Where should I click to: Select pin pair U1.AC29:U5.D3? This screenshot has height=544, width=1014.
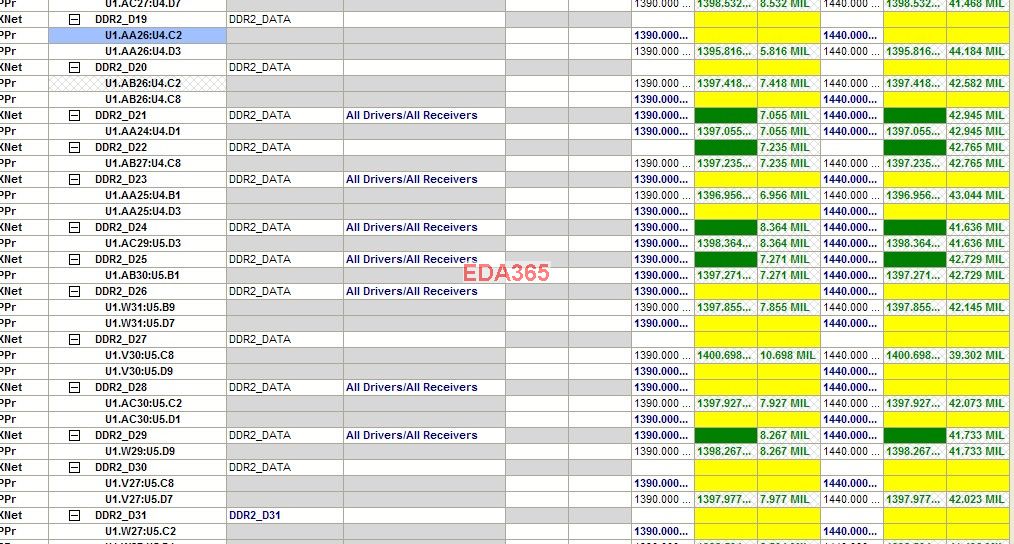(143, 243)
